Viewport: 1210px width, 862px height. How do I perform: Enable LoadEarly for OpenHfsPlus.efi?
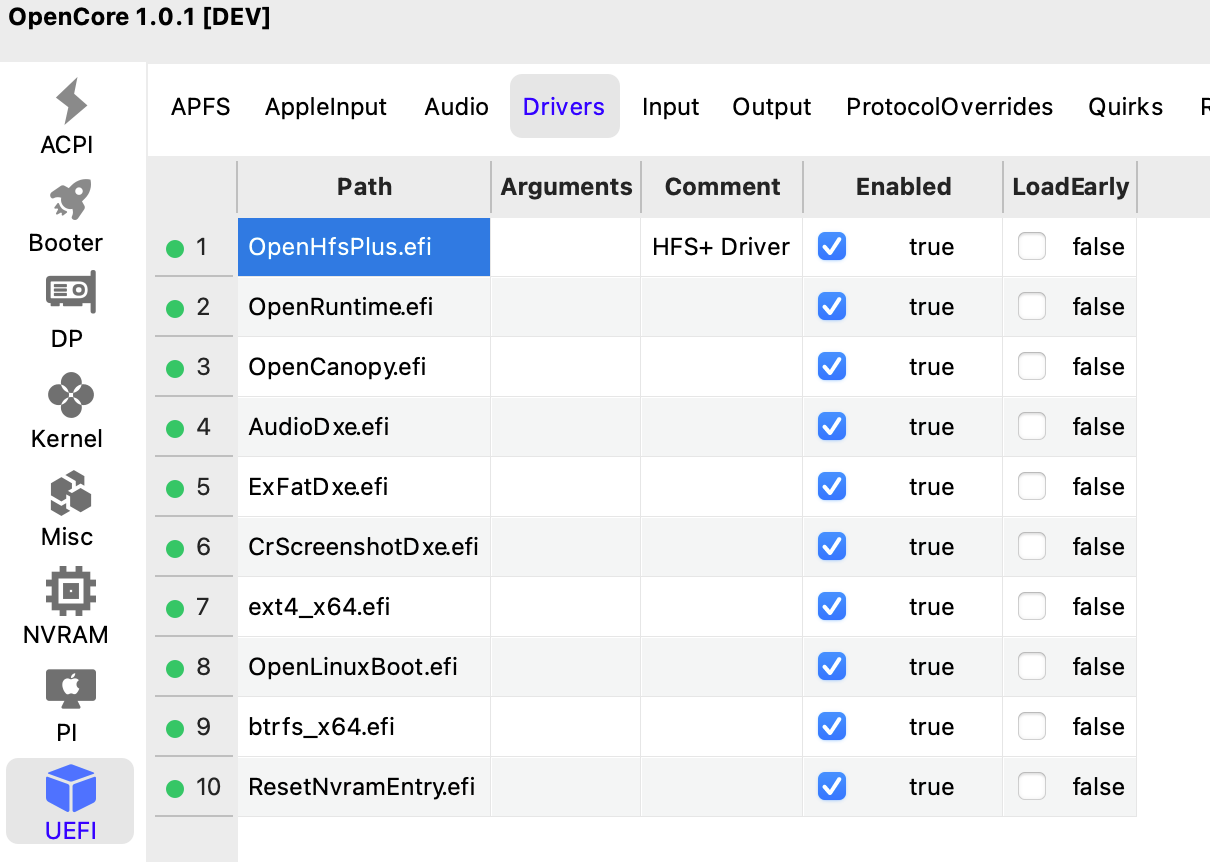(1032, 247)
